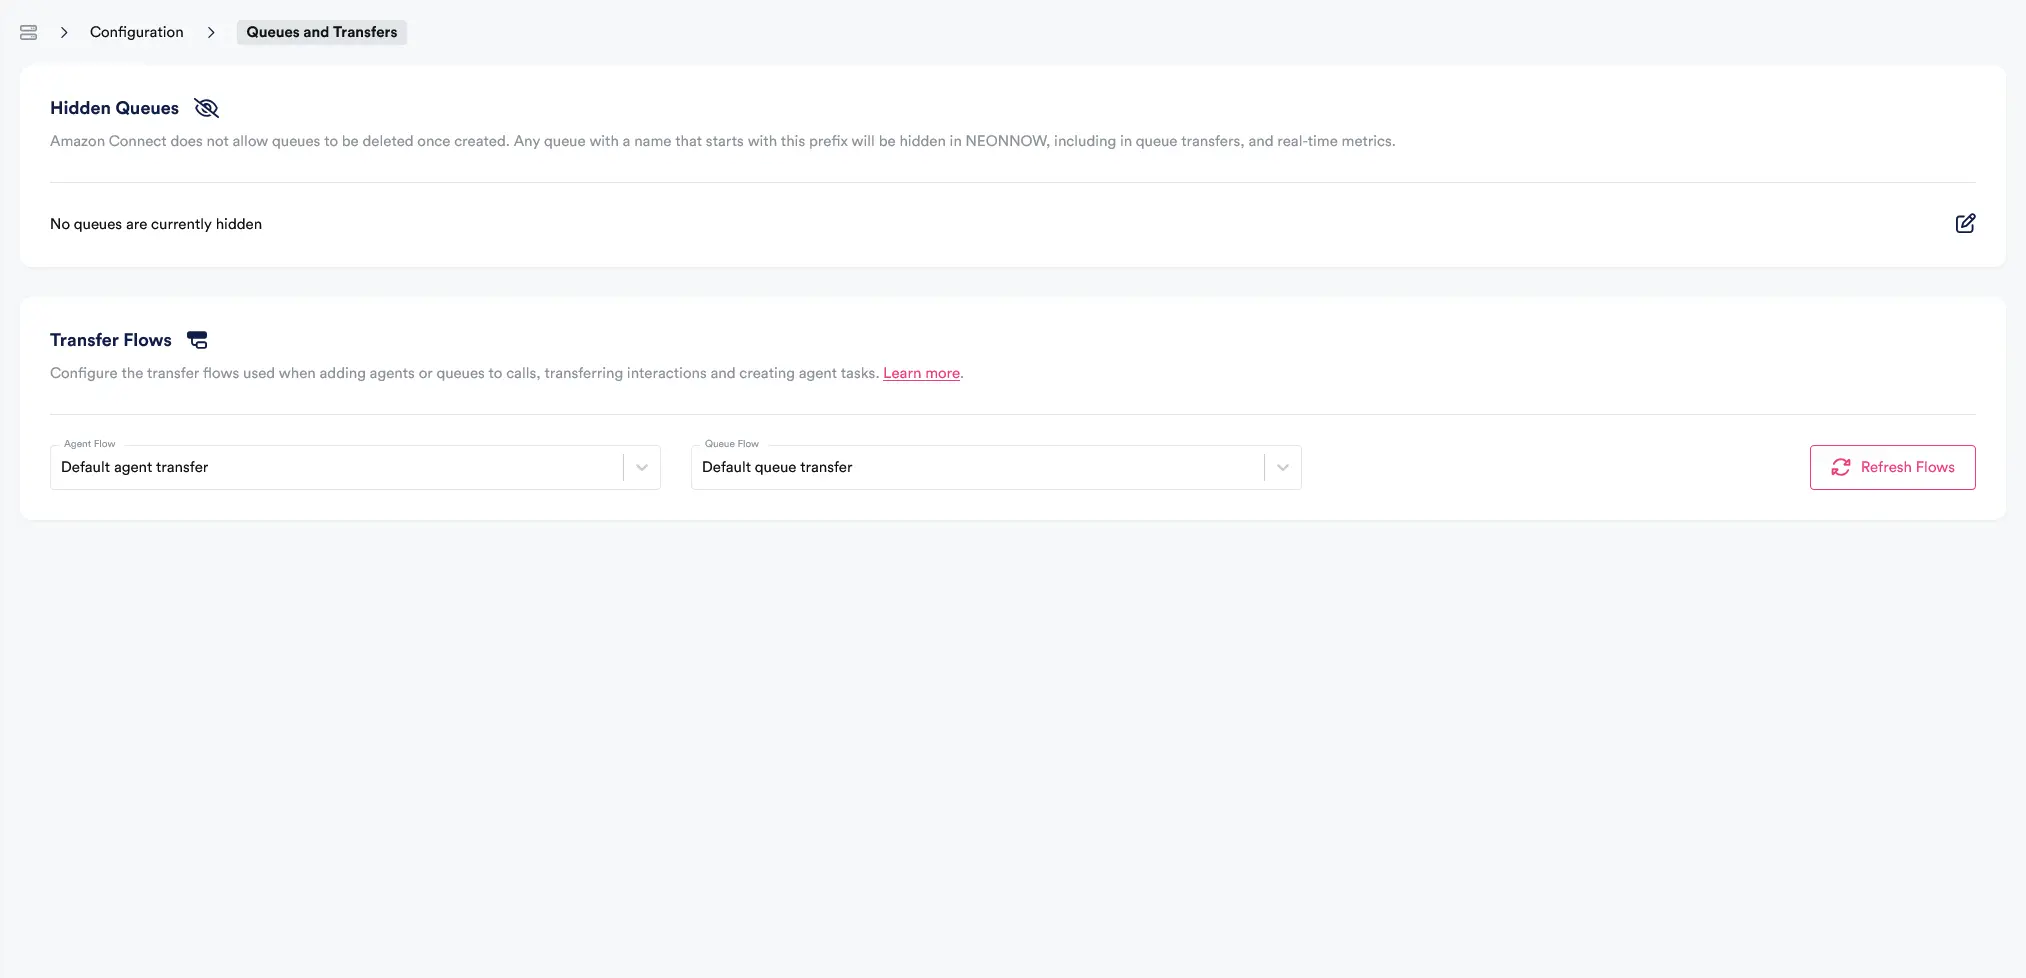This screenshot has width=2026, height=978.
Task: Click the Queue Flow field label
Action: 731,444
